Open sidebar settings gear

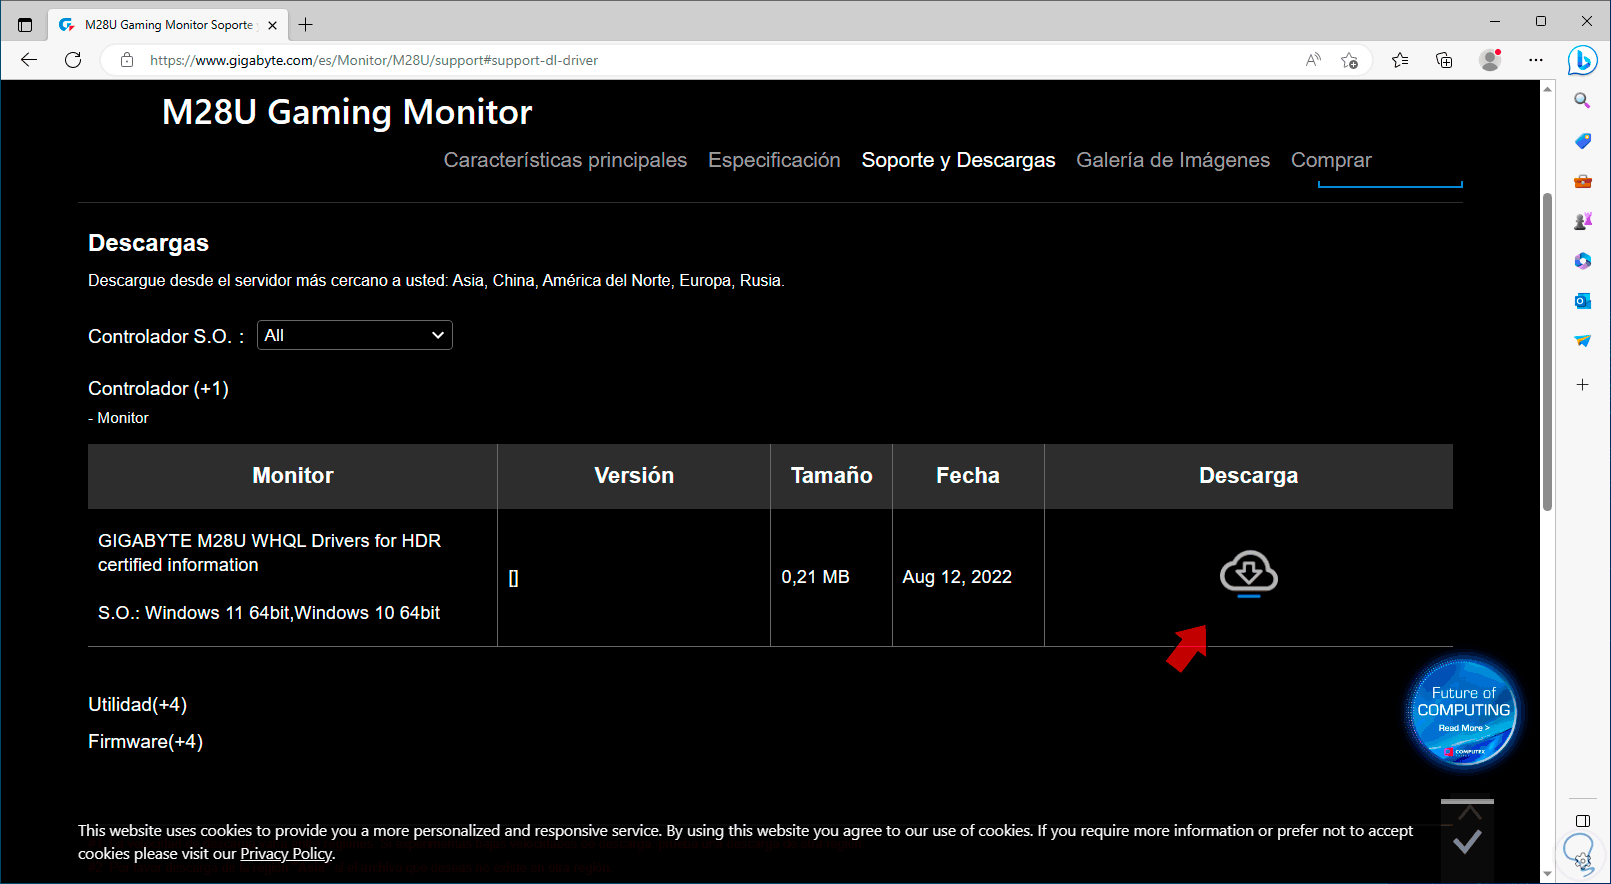click(1582, 859)
